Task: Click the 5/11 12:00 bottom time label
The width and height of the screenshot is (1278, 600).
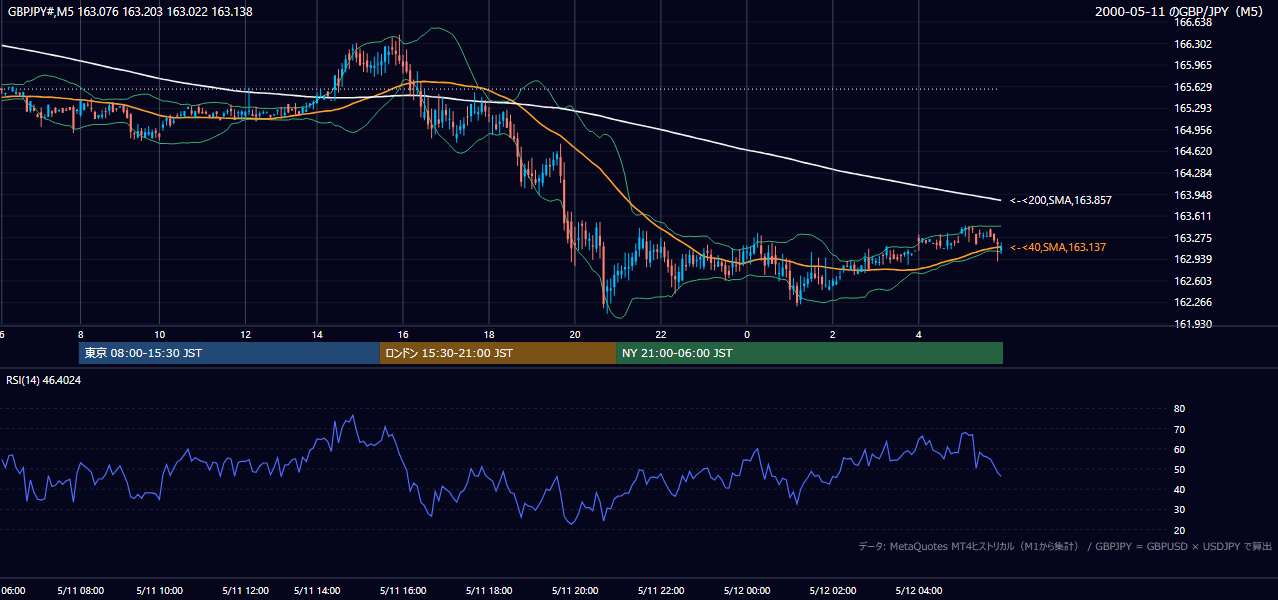Action: 244,590
